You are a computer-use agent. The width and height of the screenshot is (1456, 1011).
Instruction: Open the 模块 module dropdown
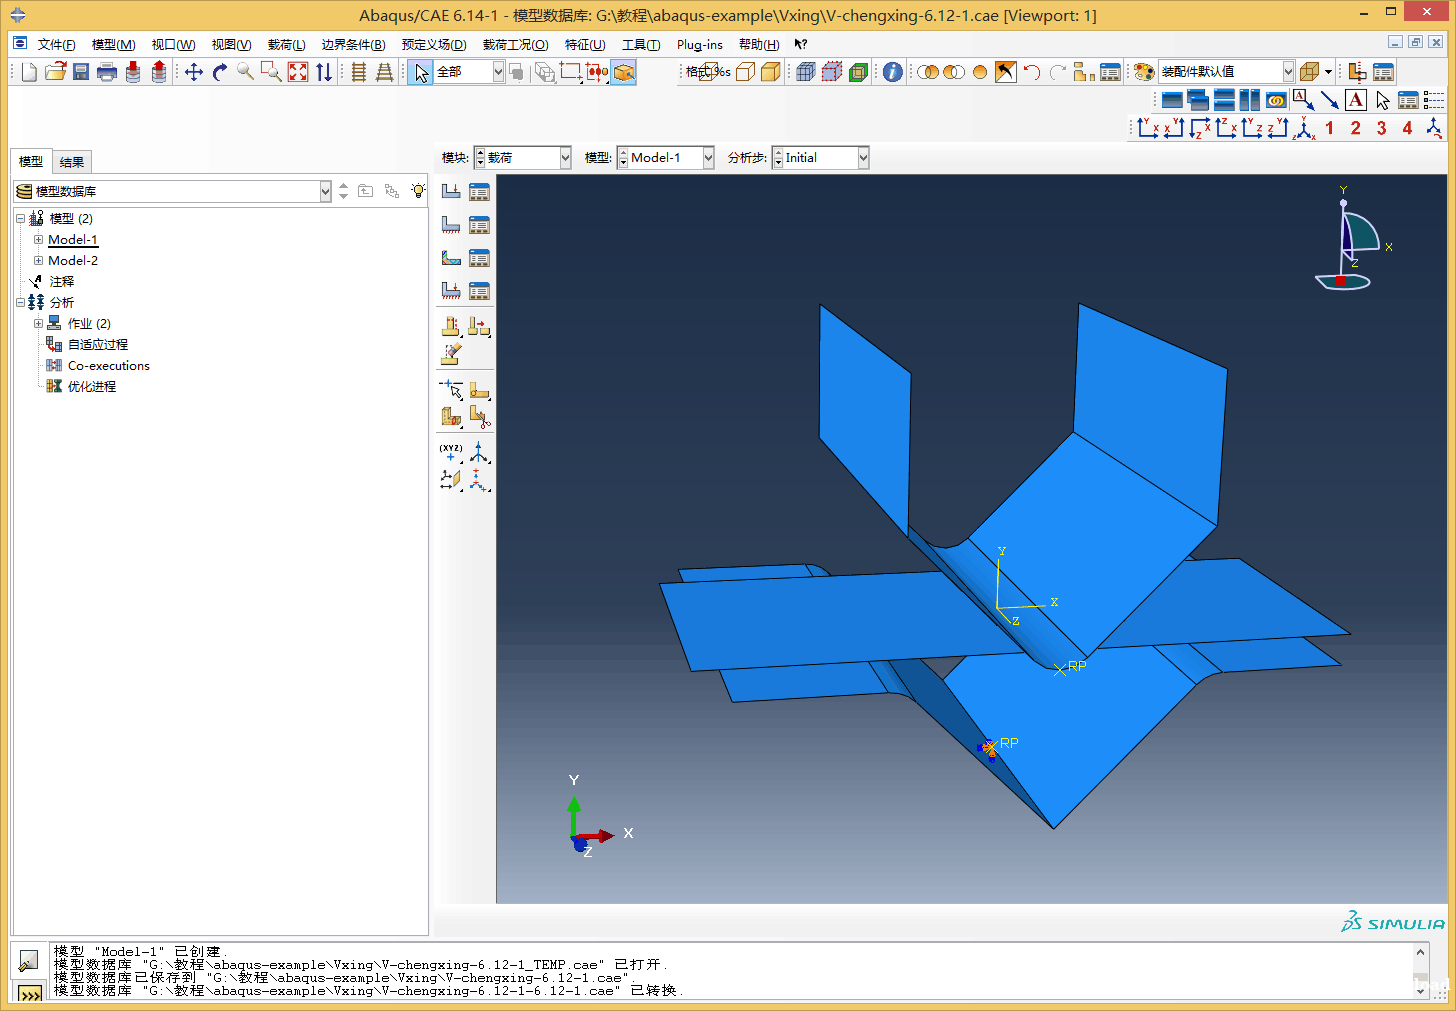pyautogui.click(x=565, y=158)
